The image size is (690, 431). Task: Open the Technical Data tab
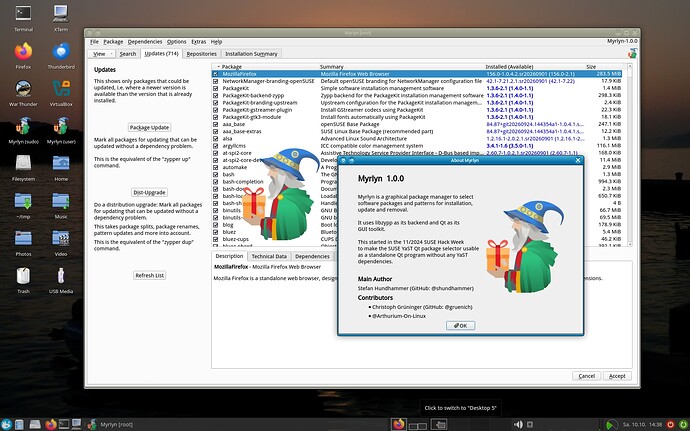269,256
